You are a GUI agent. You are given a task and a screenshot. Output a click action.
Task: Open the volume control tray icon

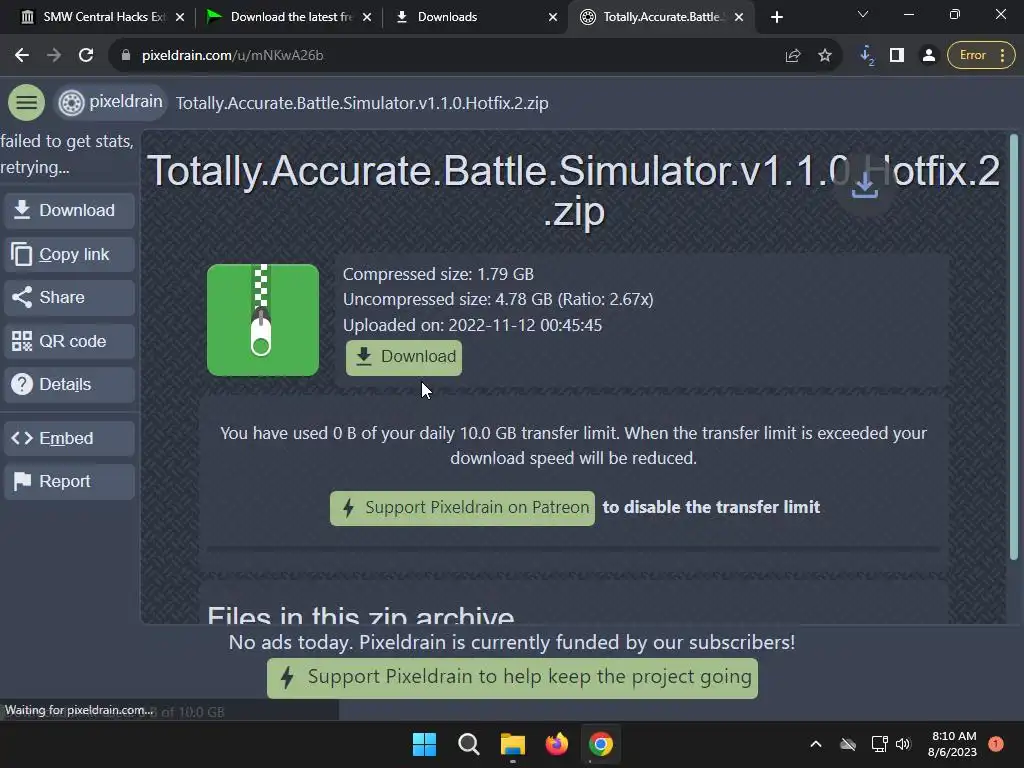pos(903,744)
